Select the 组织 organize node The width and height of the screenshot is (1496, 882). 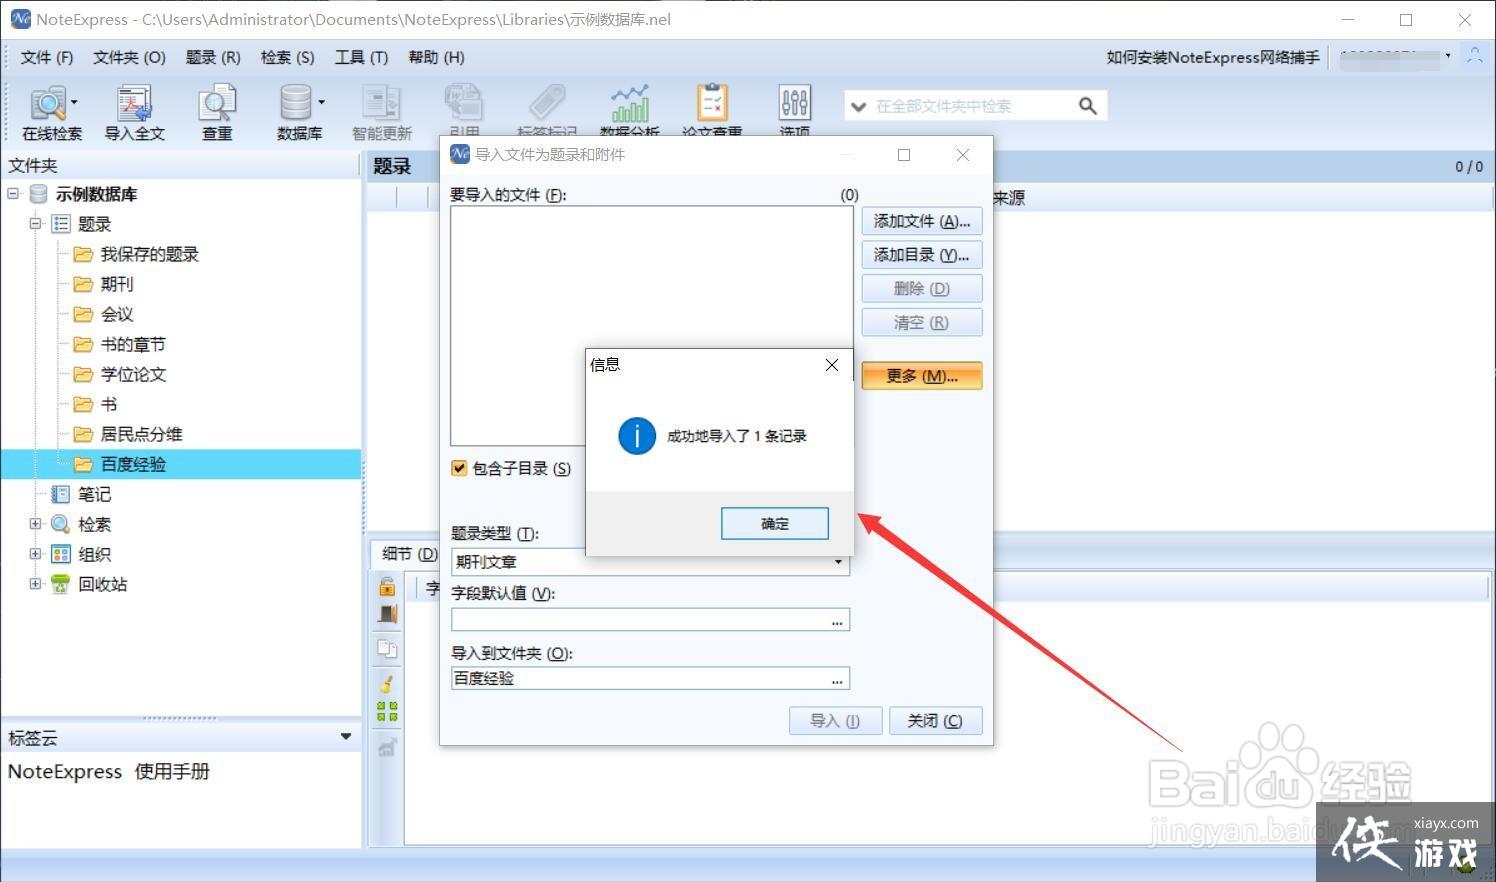pos(95,554)
